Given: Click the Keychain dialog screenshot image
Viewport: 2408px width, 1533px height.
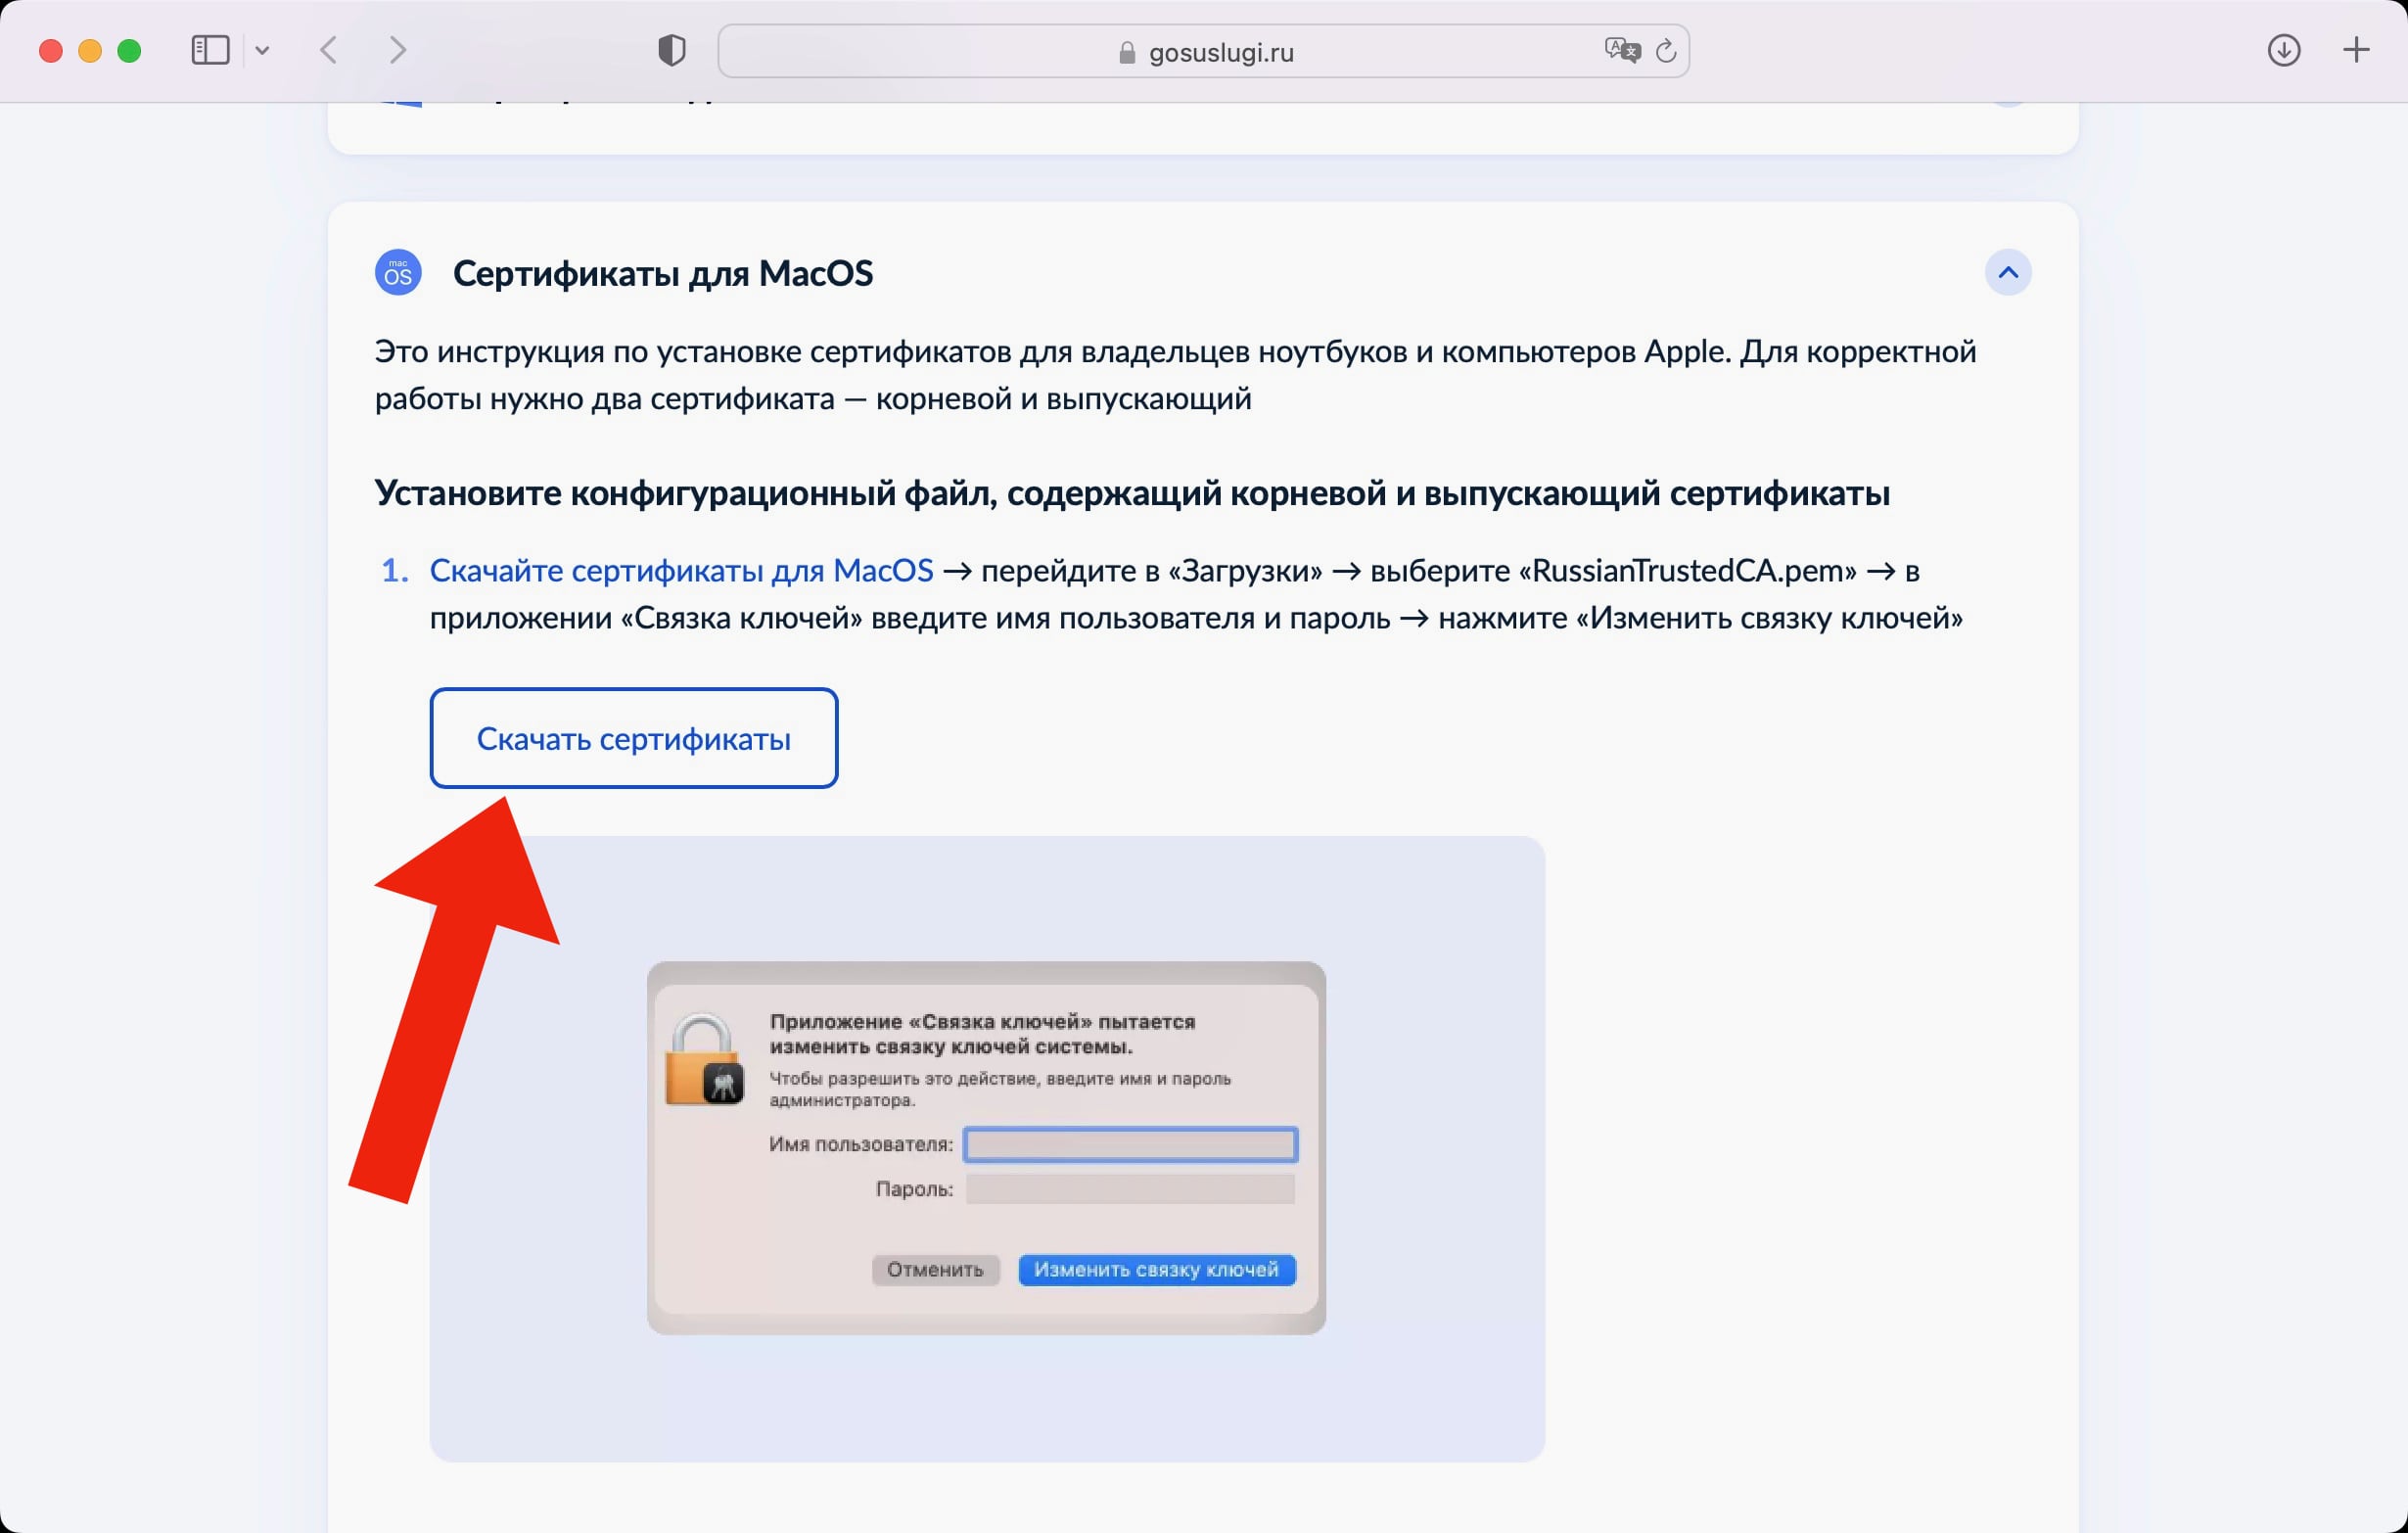Looking at the screenshot, I should (986, 1148).
